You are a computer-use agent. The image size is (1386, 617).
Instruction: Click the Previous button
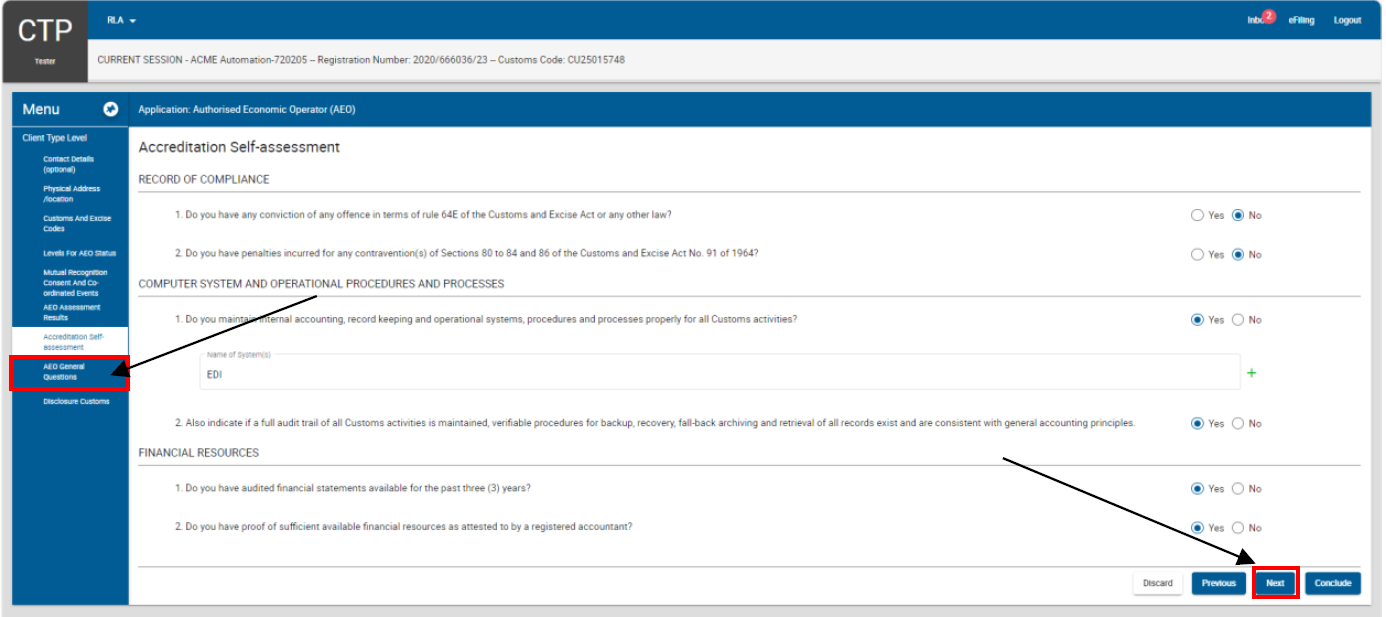point(1218,583)
